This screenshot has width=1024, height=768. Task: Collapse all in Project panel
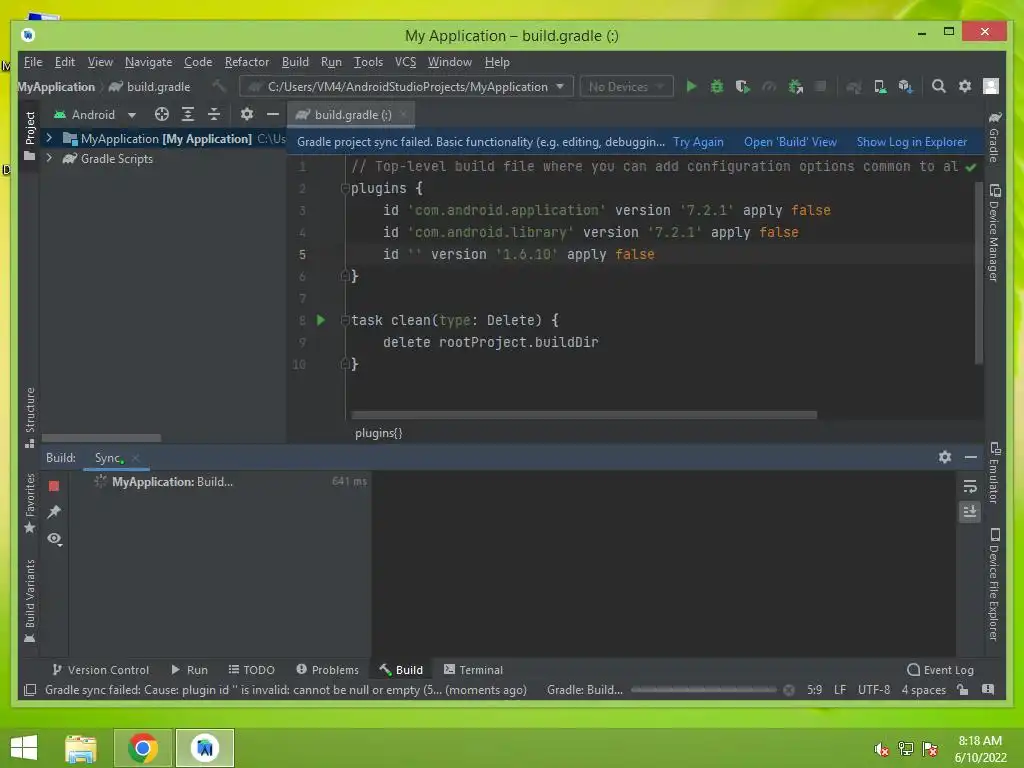[214, 114]
